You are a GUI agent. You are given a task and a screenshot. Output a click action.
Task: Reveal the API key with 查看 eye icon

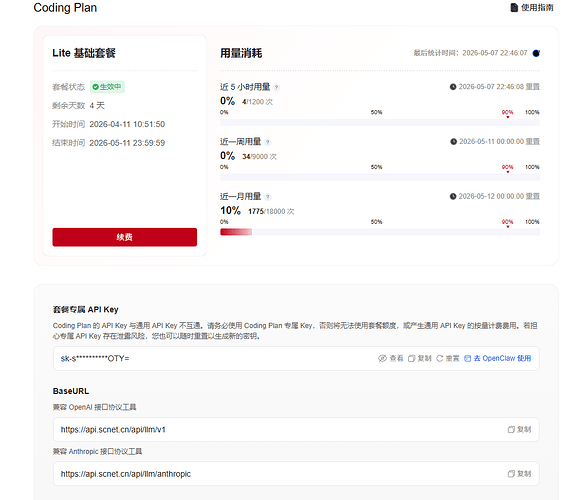391,358
